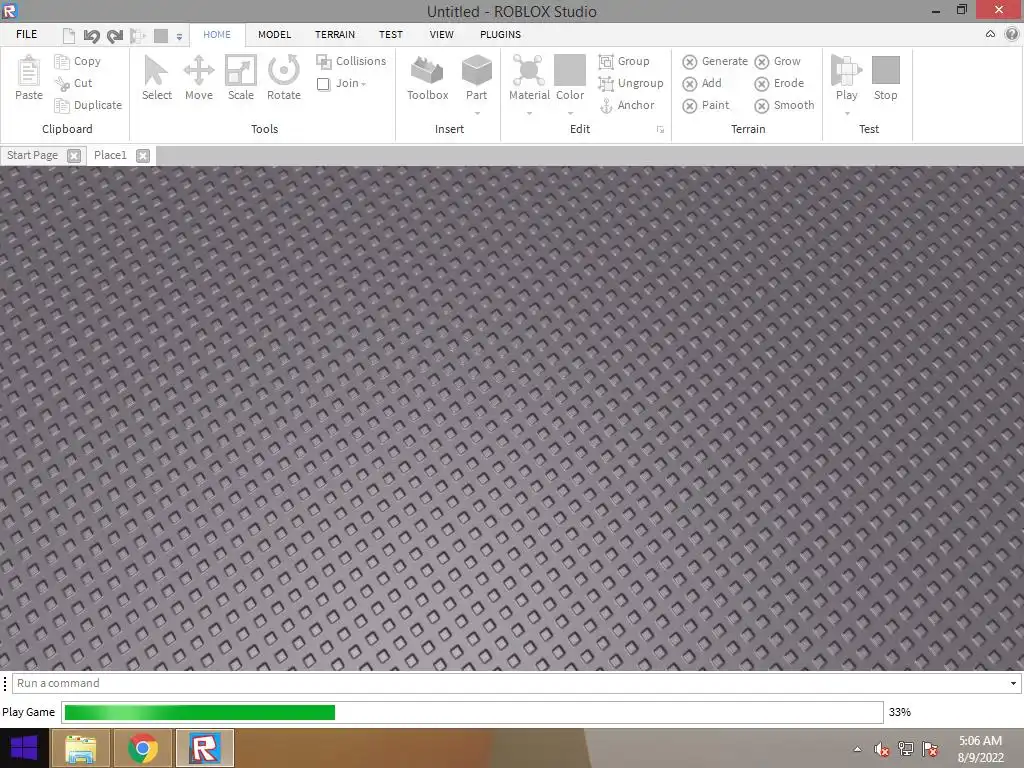Click the muted volume tray icon

[x=882, y=749]
